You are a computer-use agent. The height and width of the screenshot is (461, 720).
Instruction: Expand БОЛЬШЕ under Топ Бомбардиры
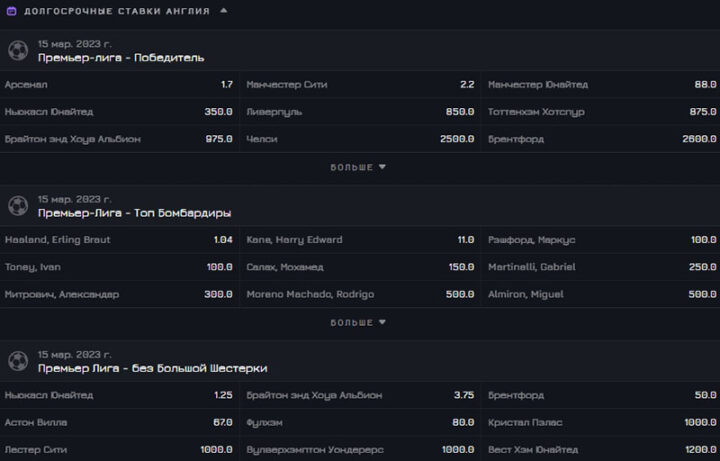click(x=359, y=323)
